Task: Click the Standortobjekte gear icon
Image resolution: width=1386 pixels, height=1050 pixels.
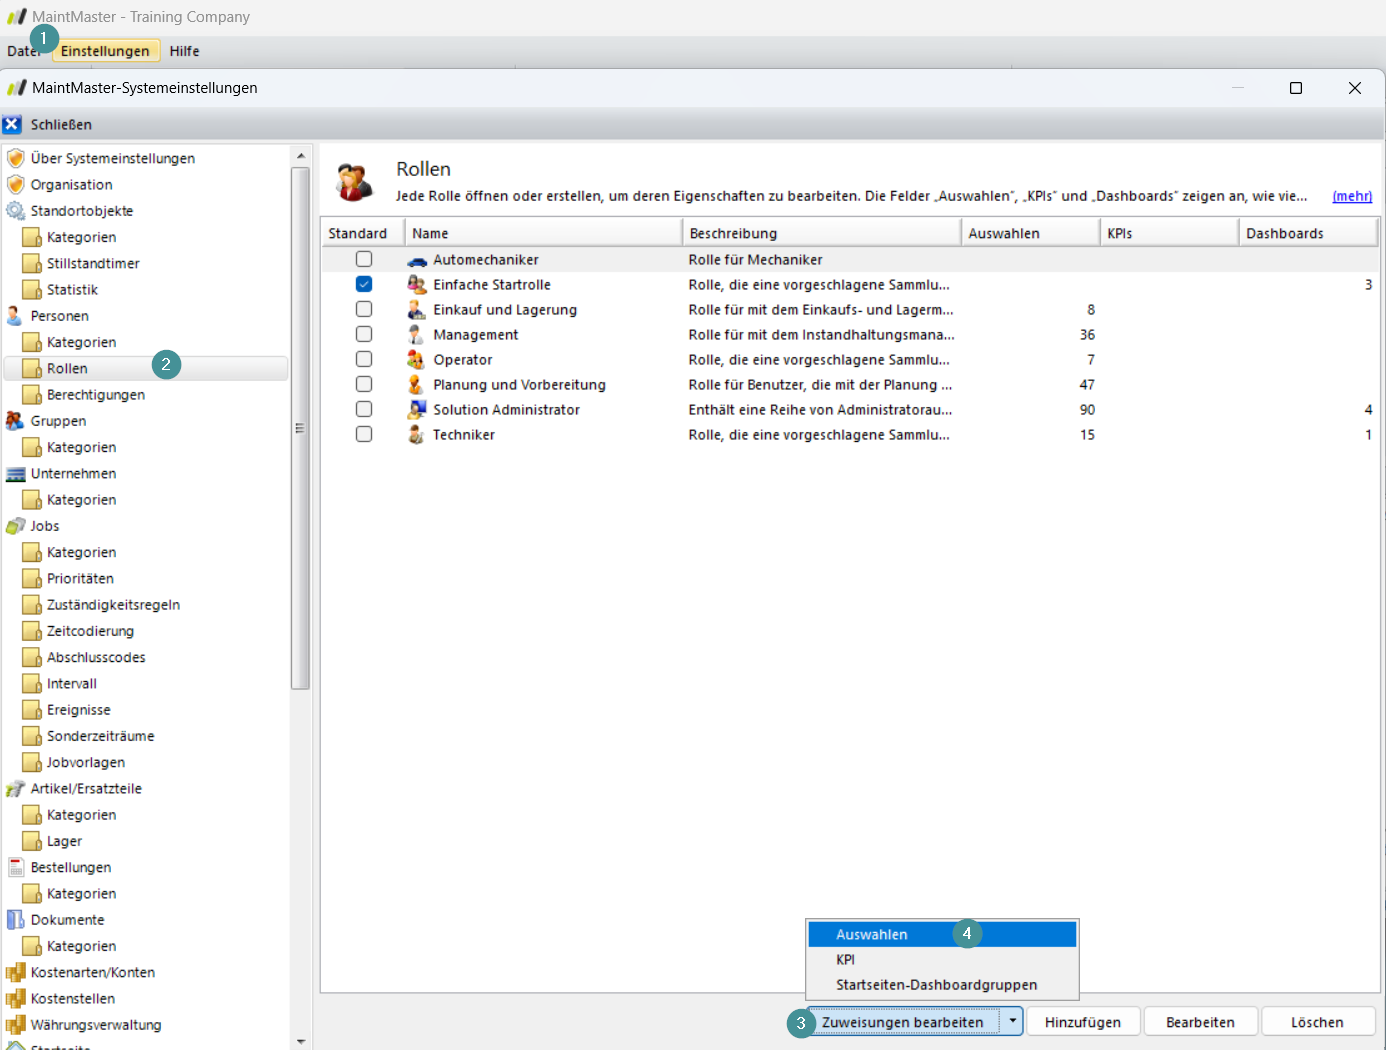Action: 15,211
